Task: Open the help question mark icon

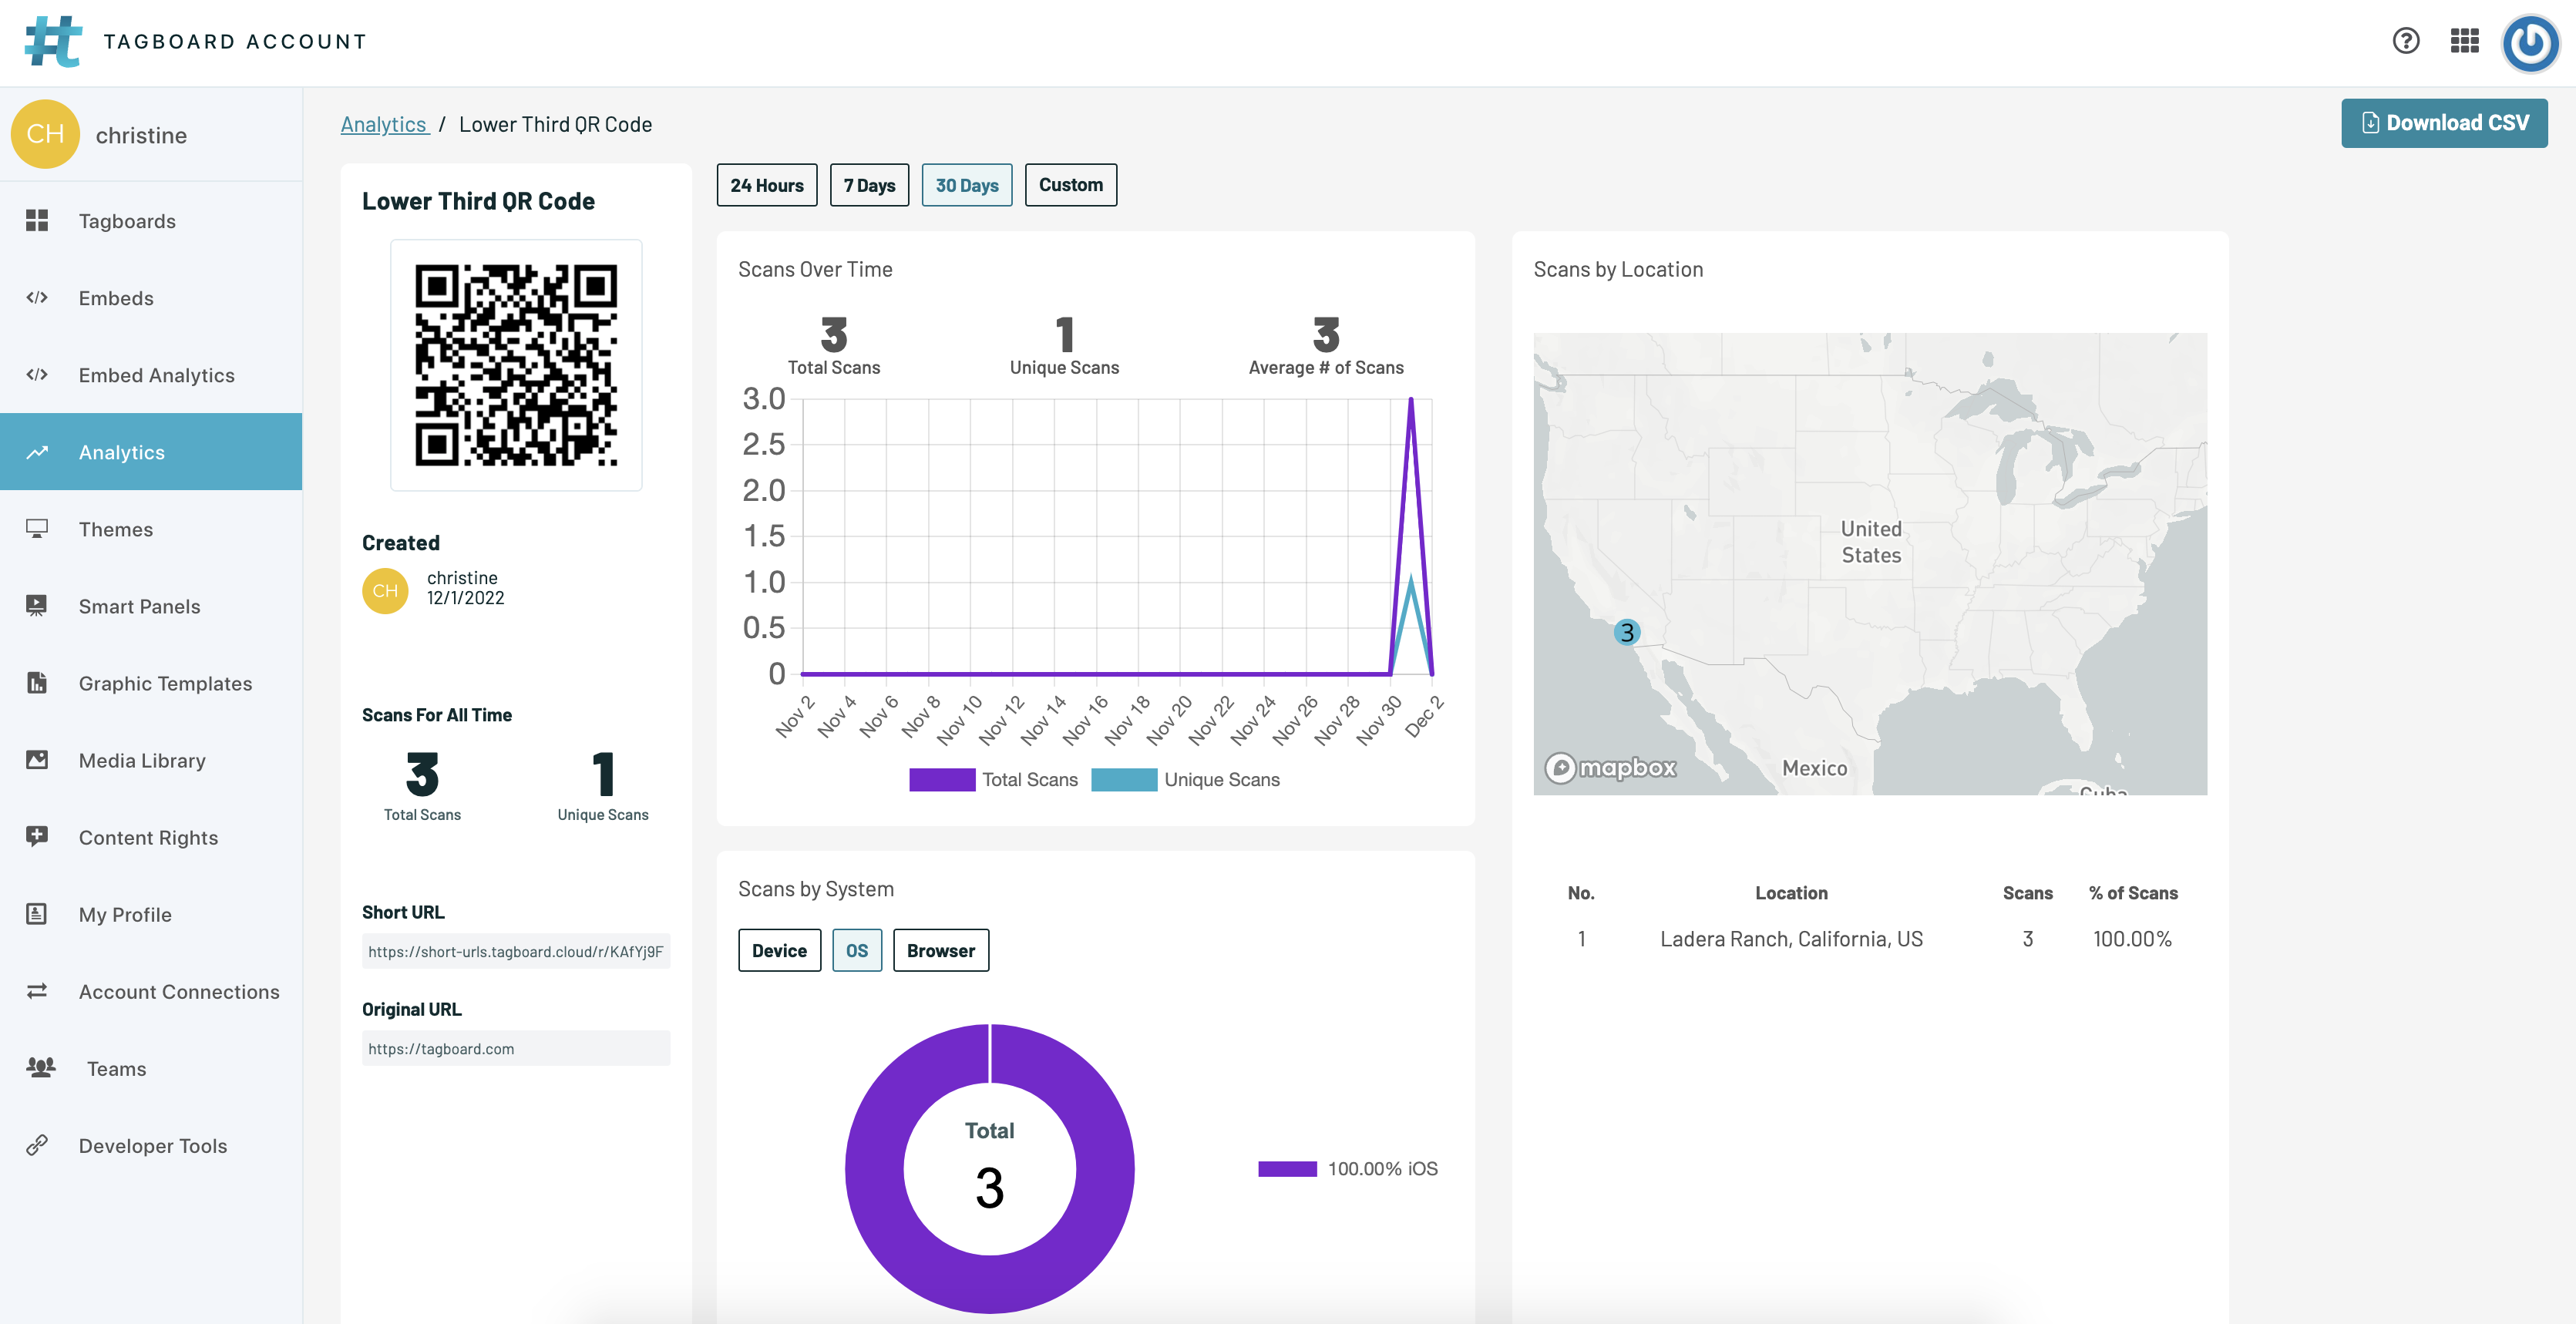Action: click(2406, 41)
